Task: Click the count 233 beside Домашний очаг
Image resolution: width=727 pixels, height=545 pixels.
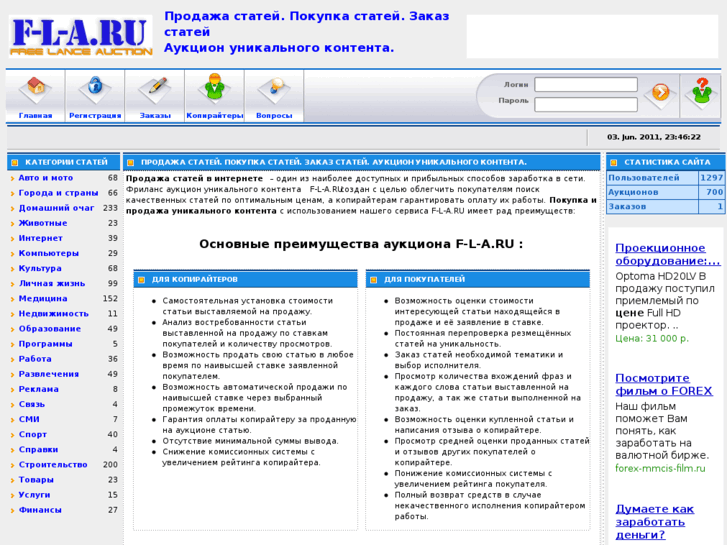Action: [x=110, y=208]
